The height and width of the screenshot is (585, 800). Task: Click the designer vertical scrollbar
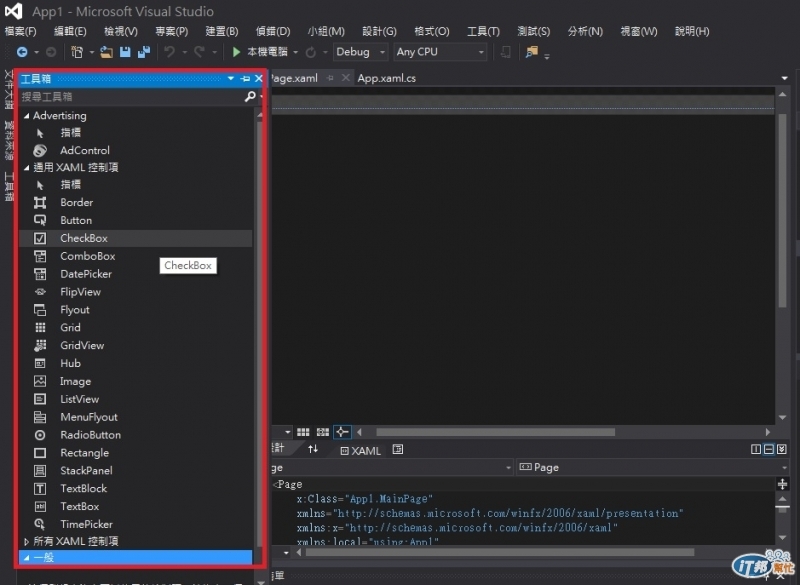pos(783,211)
